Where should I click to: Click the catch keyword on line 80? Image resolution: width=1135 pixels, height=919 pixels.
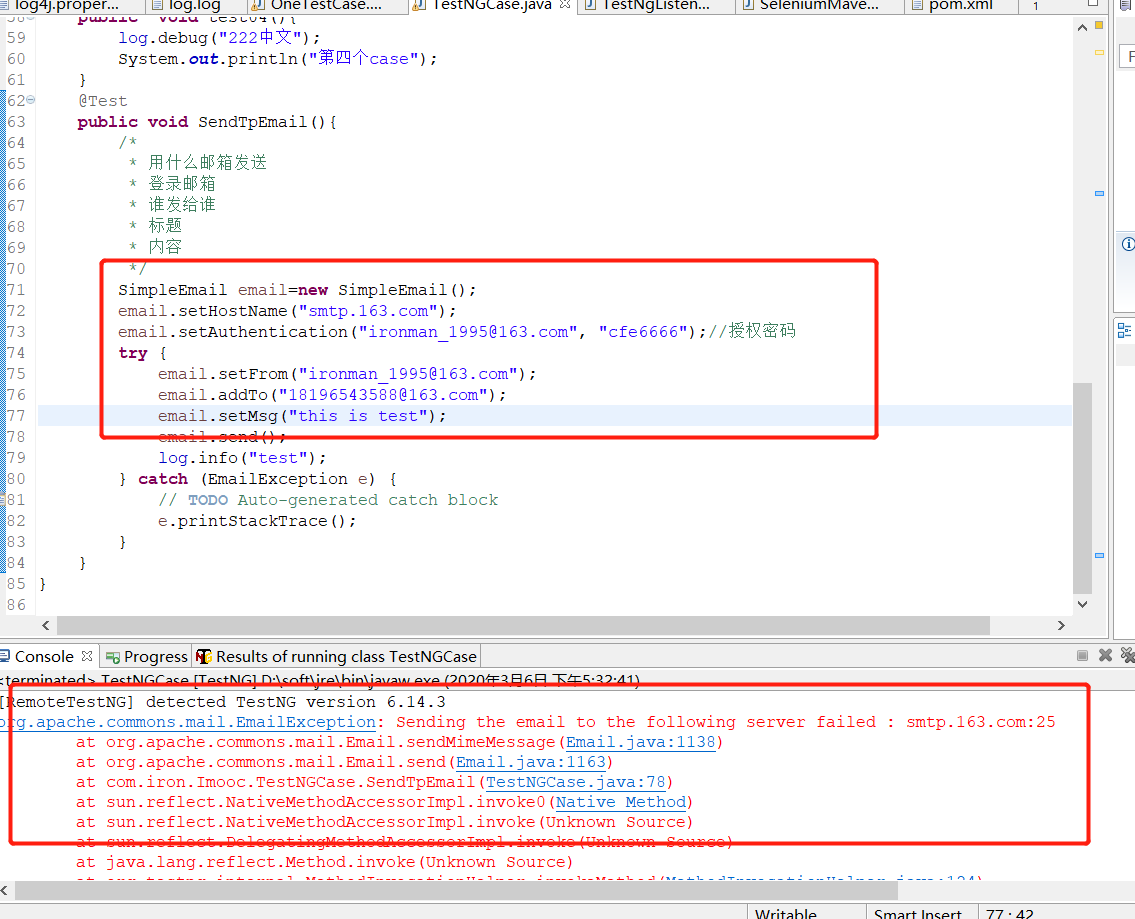point(163,479)
